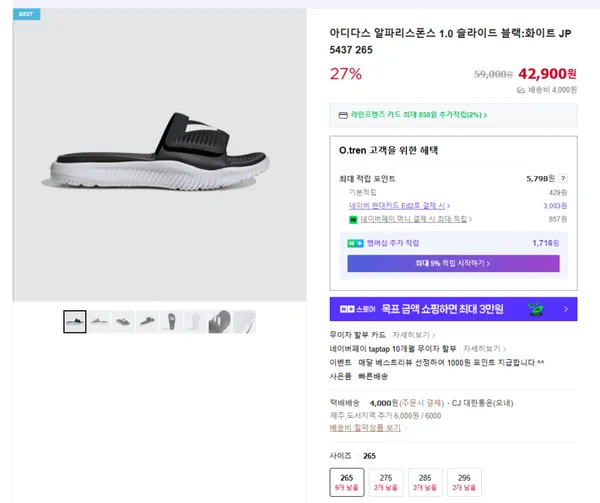The image size is (600, 503).
Task: Open purple banner chevron arrow
Action: pos(565,310)
